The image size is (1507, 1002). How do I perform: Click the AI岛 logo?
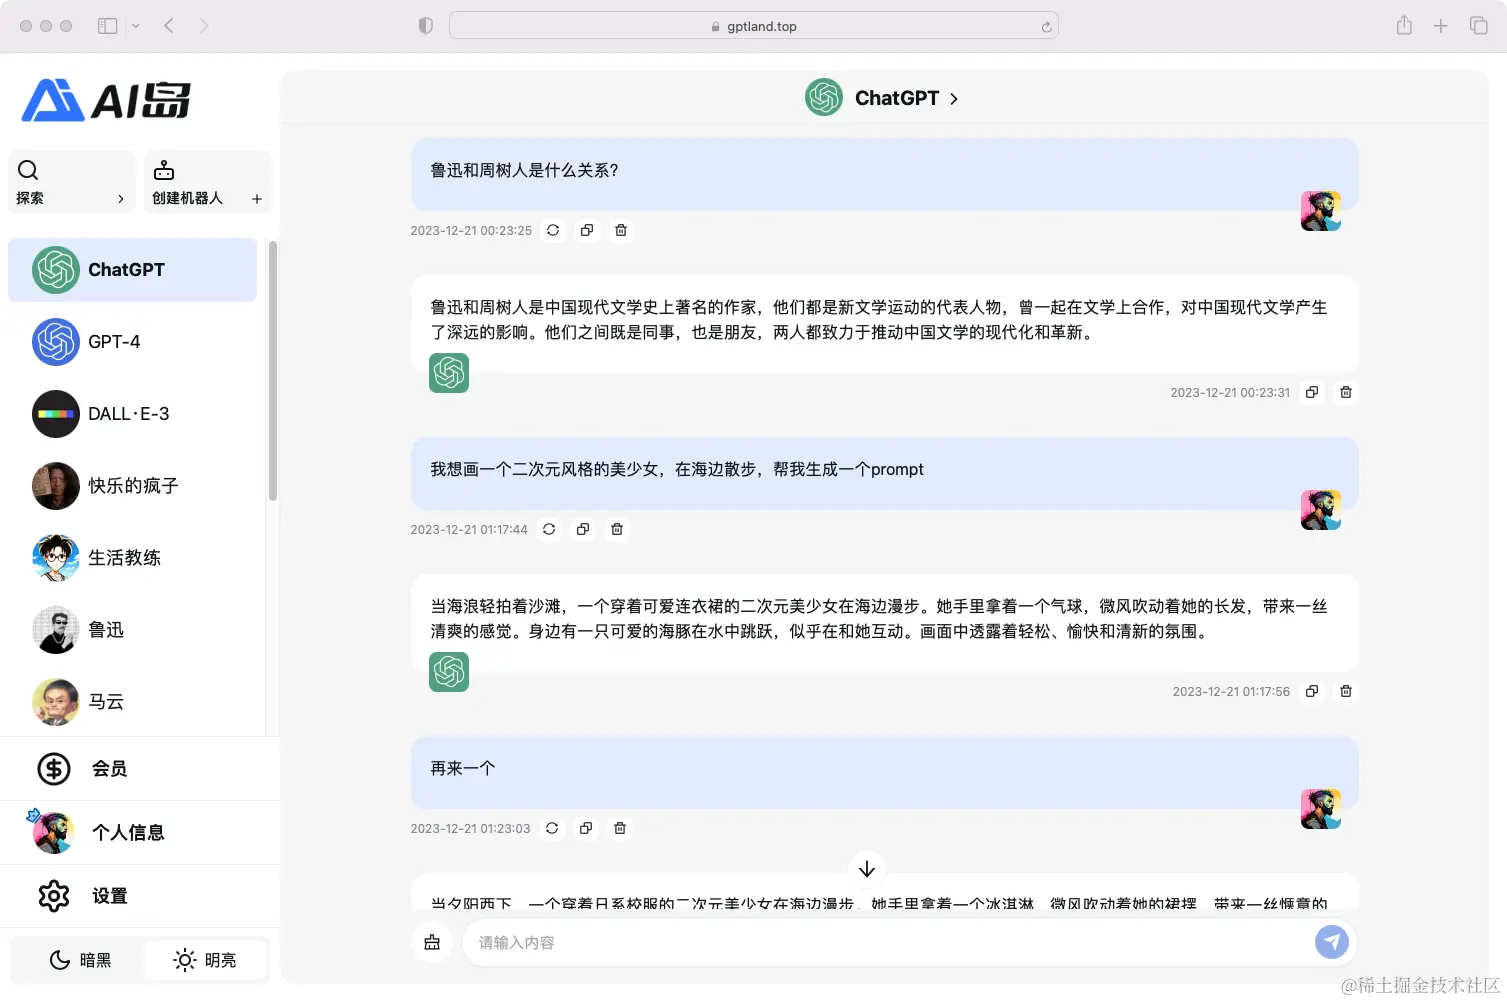coord(106,100)
